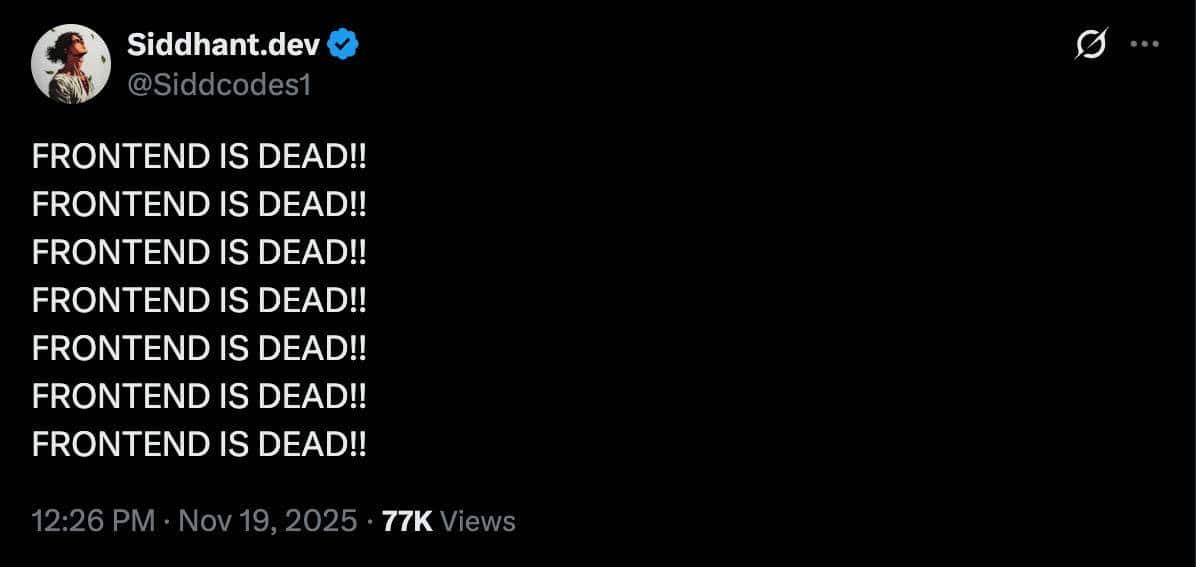Open the Grok explain-this-post icon
The height and width of the screenshot is (567, 1196).
(1091, 45)
